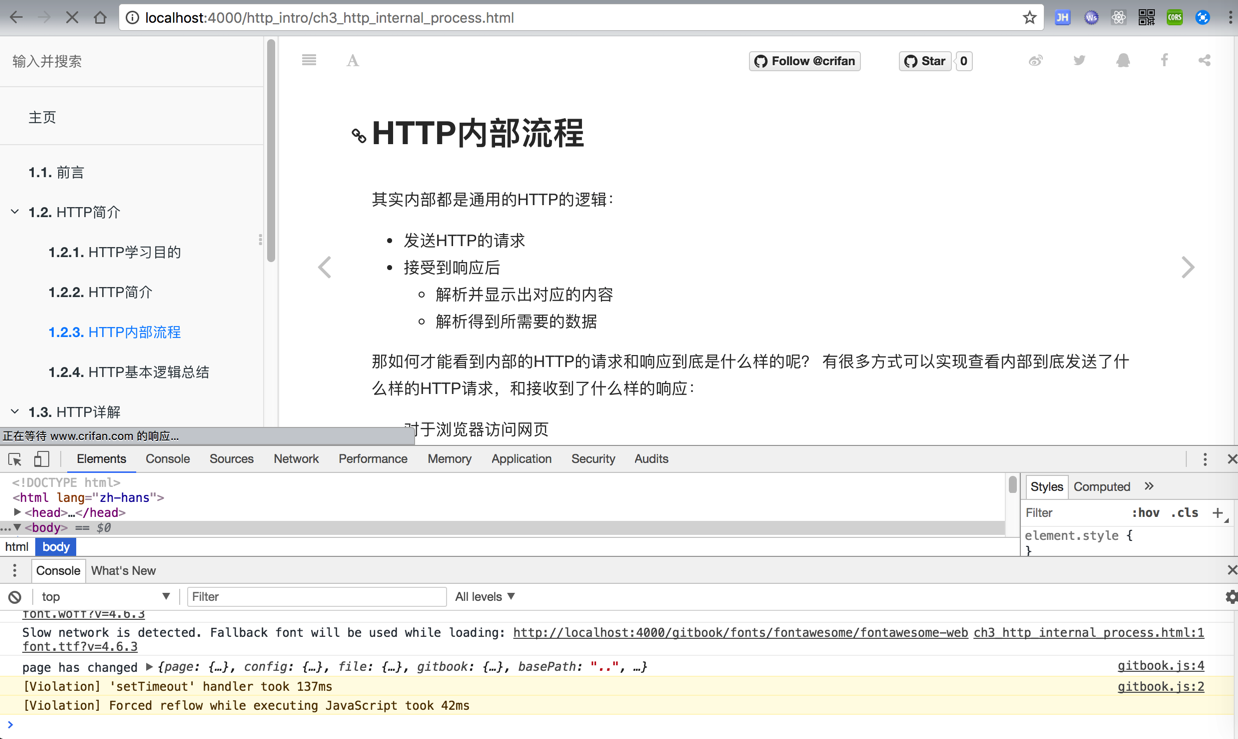
Task: Click the console Filter input
Action: click(x=316, y=597)
